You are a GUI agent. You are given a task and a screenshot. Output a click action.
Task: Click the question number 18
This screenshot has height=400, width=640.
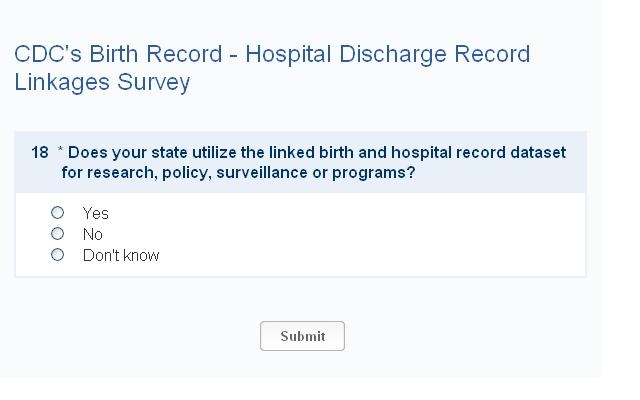point(40,153)
